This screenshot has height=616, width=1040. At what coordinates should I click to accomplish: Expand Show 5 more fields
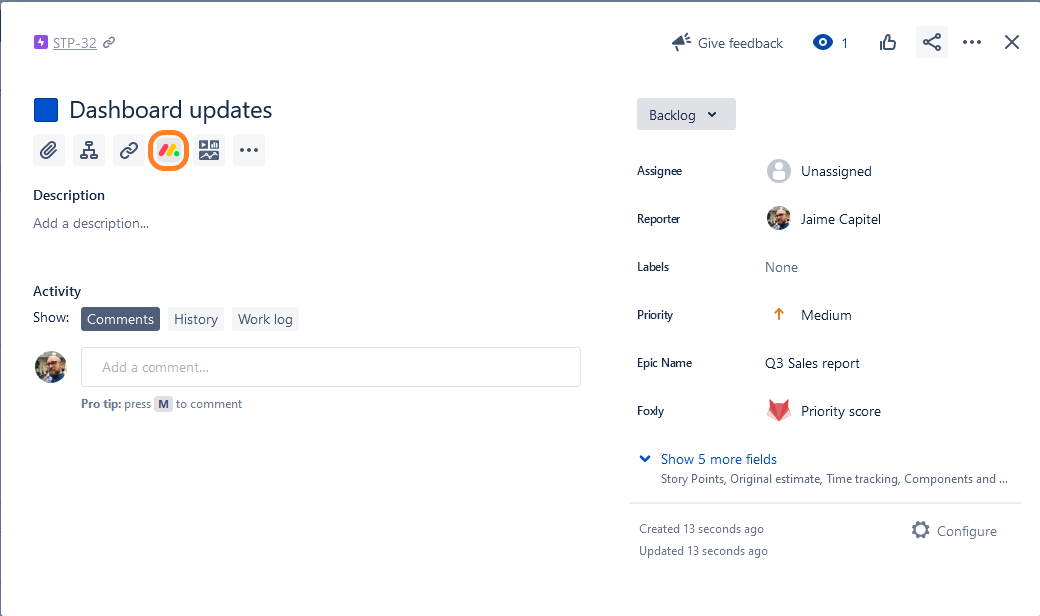tap(718, 459)
